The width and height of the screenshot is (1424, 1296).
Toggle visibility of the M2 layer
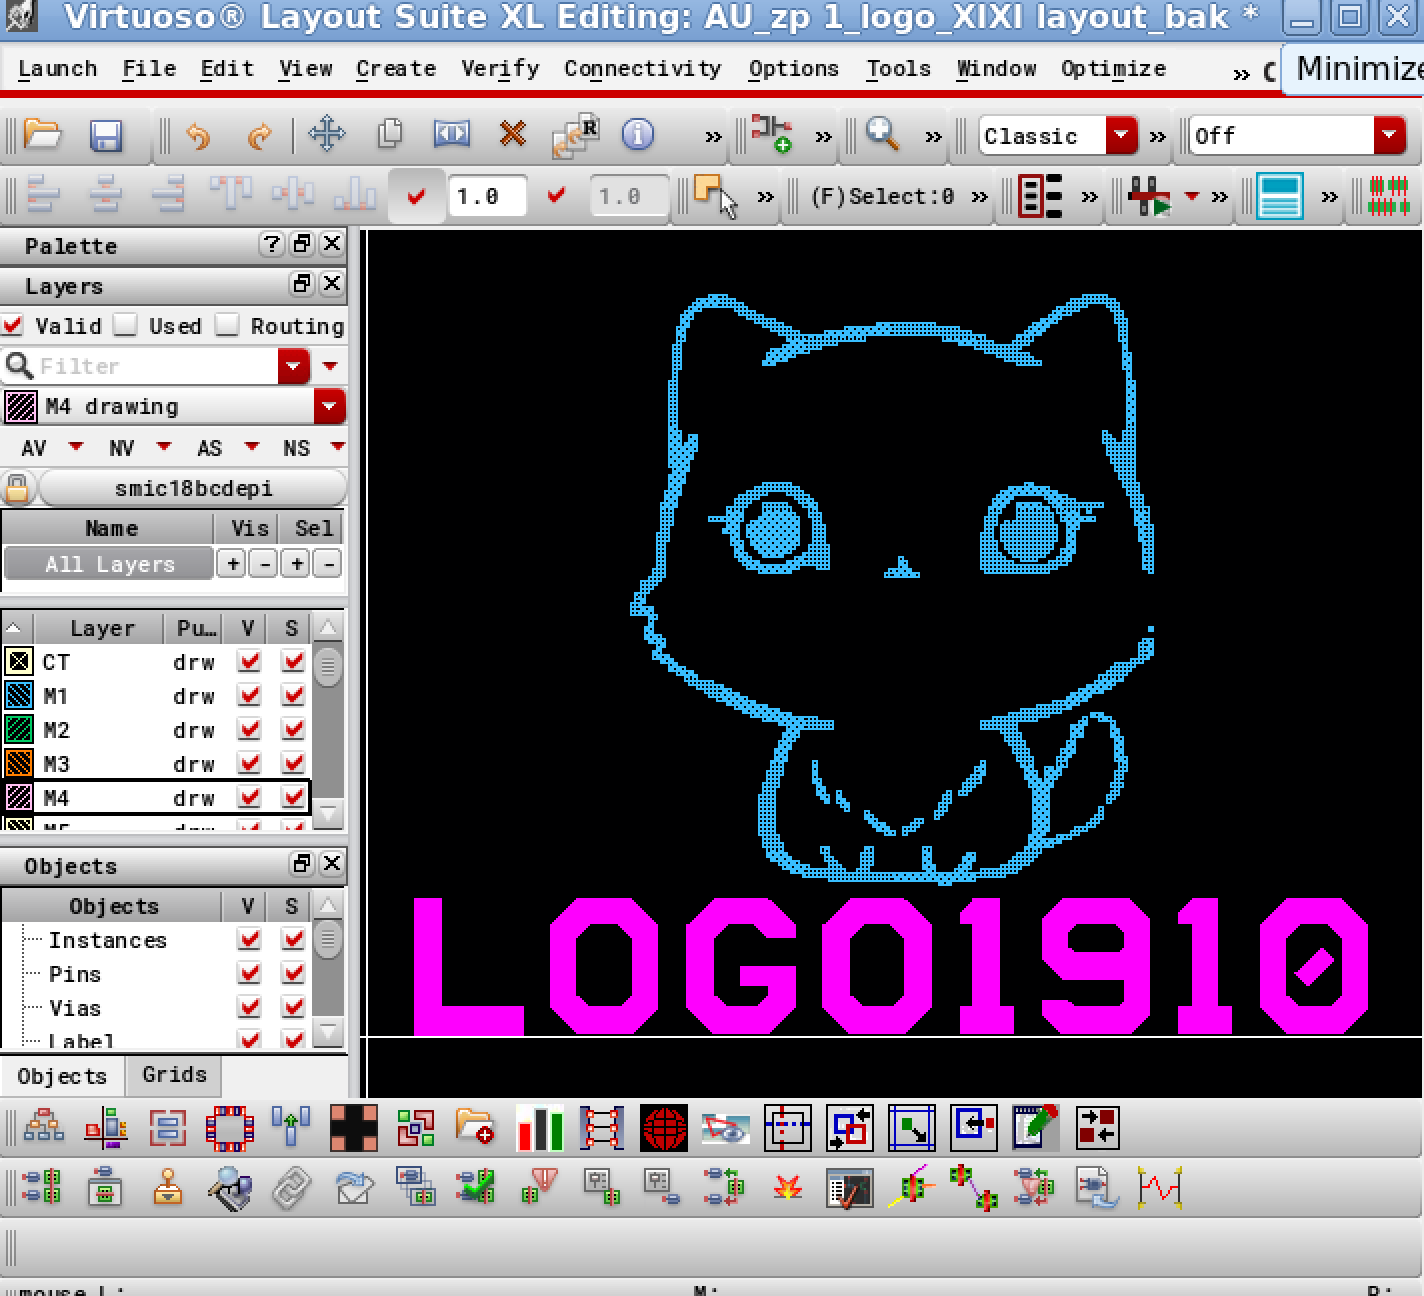point(250,729)
